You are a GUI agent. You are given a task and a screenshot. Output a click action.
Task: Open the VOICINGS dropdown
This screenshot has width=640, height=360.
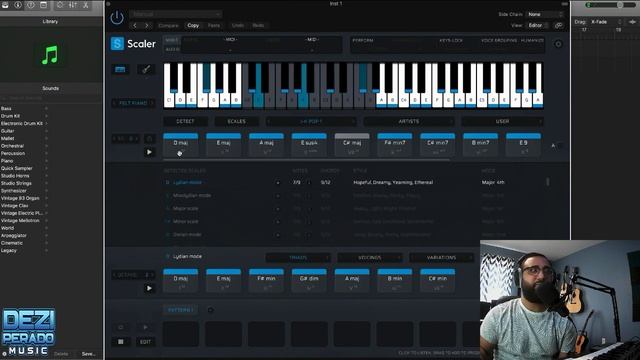369,258
